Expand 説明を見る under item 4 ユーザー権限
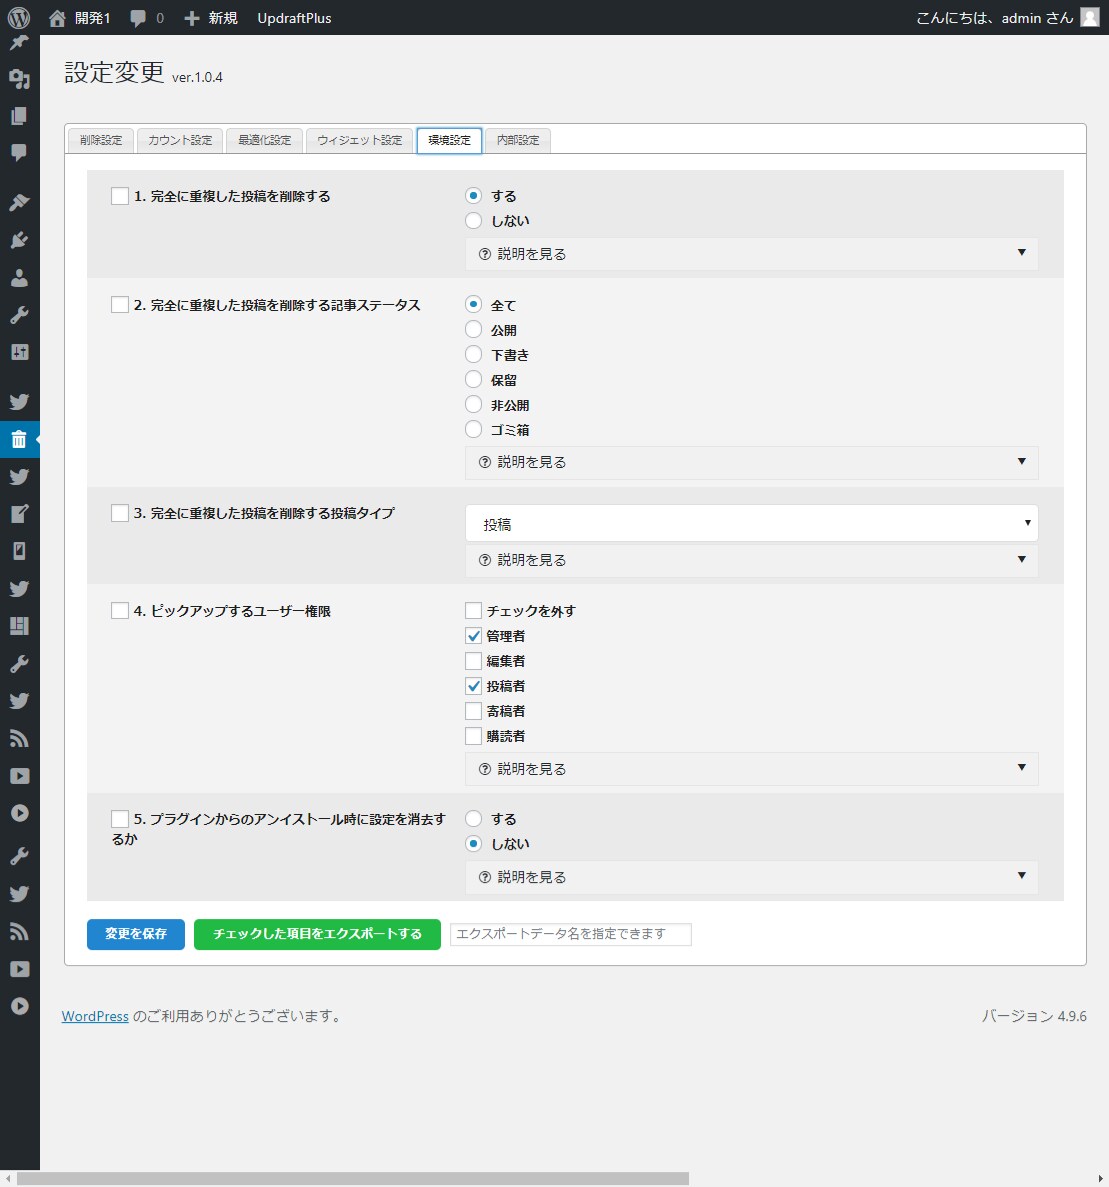1109x1187 pixels. [x=752, y=768]
